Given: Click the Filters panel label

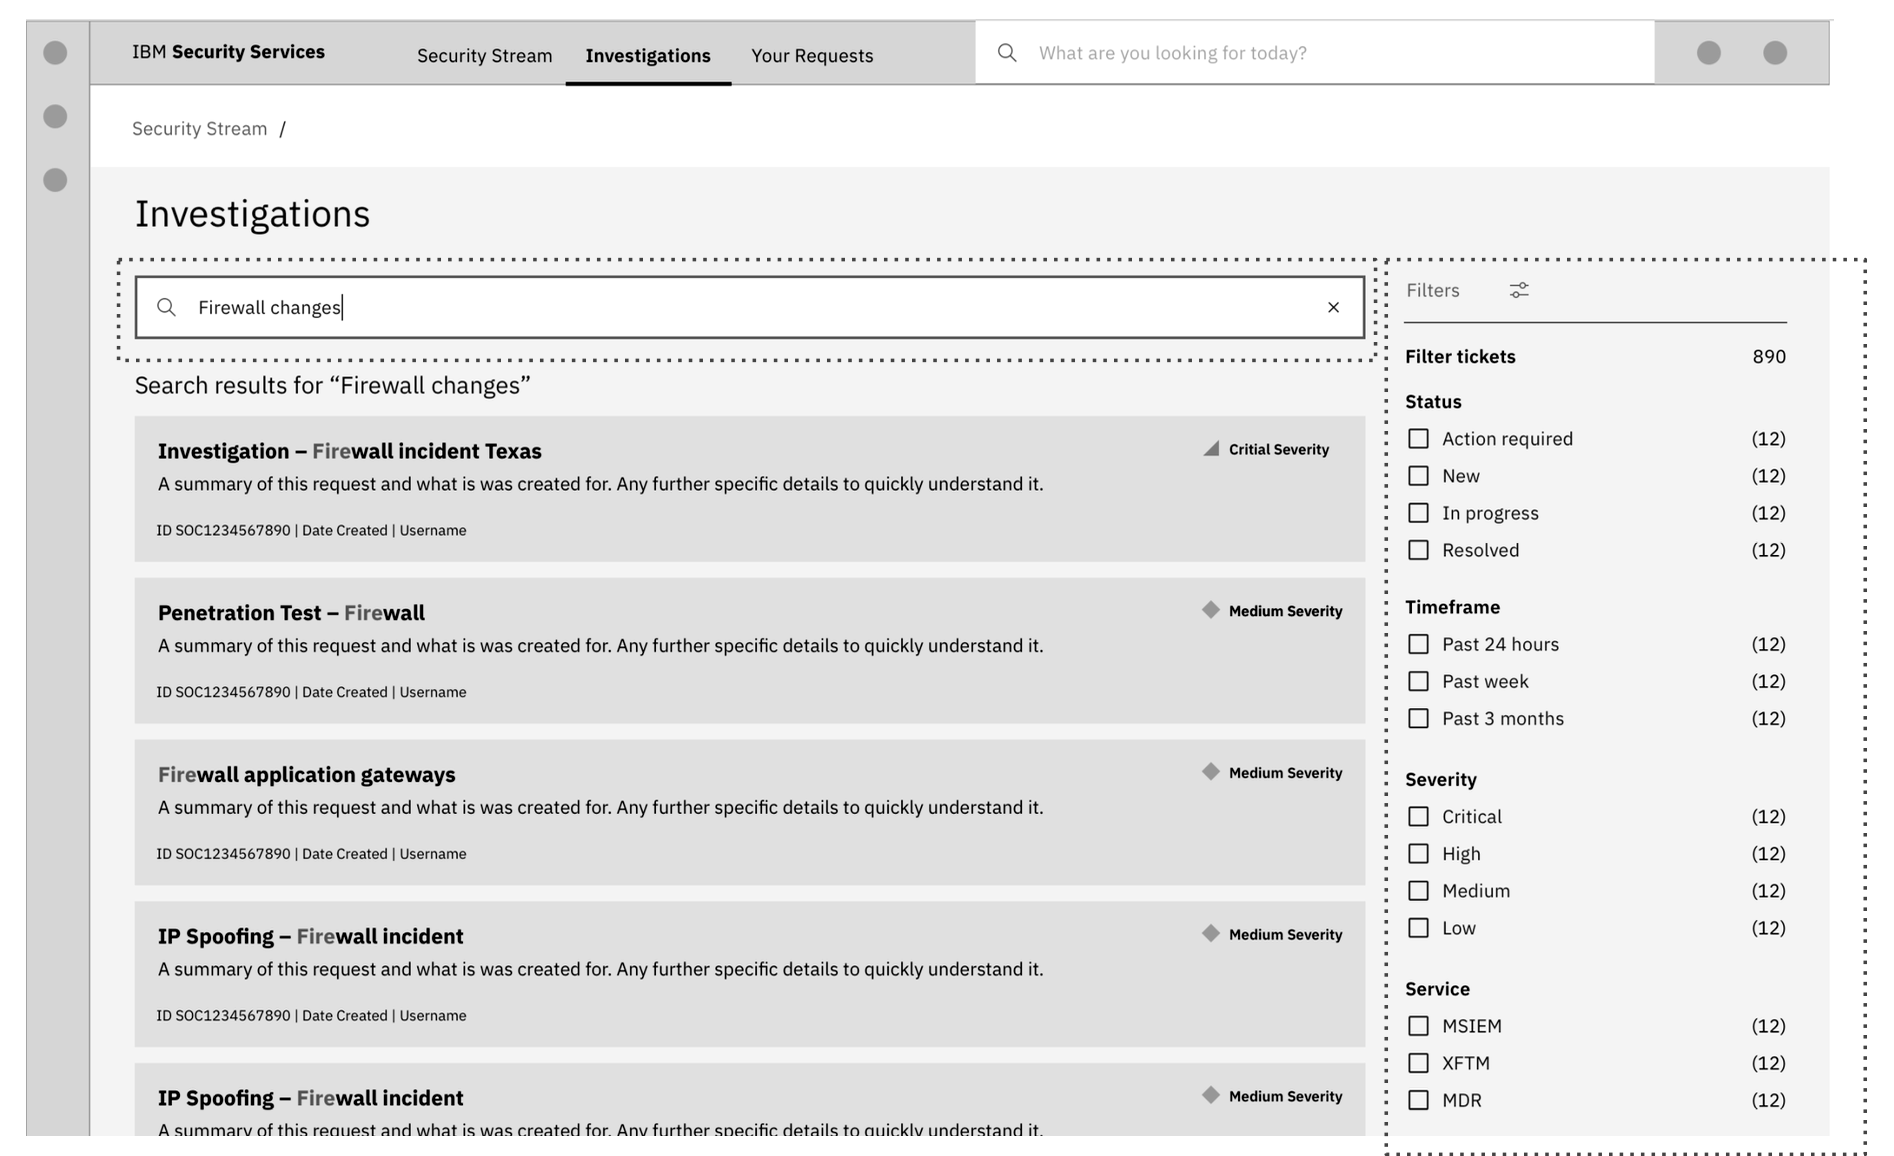Looking at the screenshot, I should tap(1433, 290).
